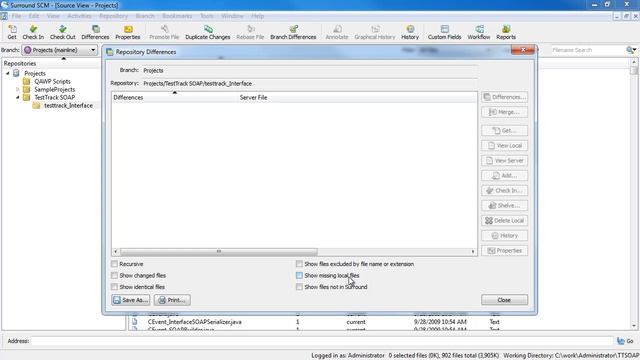Open Differences from the main toolbar
Image resolution: width=640 pixels, height=360 pixels.
click(x=95, y=32)
